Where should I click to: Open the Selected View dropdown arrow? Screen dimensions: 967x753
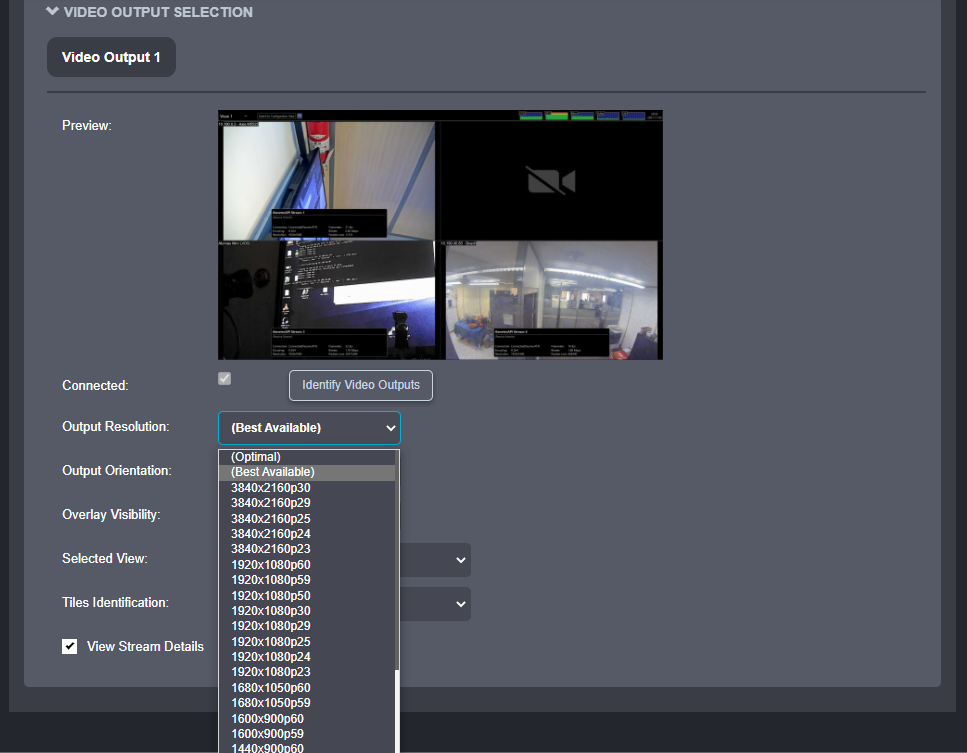(461, 560)
